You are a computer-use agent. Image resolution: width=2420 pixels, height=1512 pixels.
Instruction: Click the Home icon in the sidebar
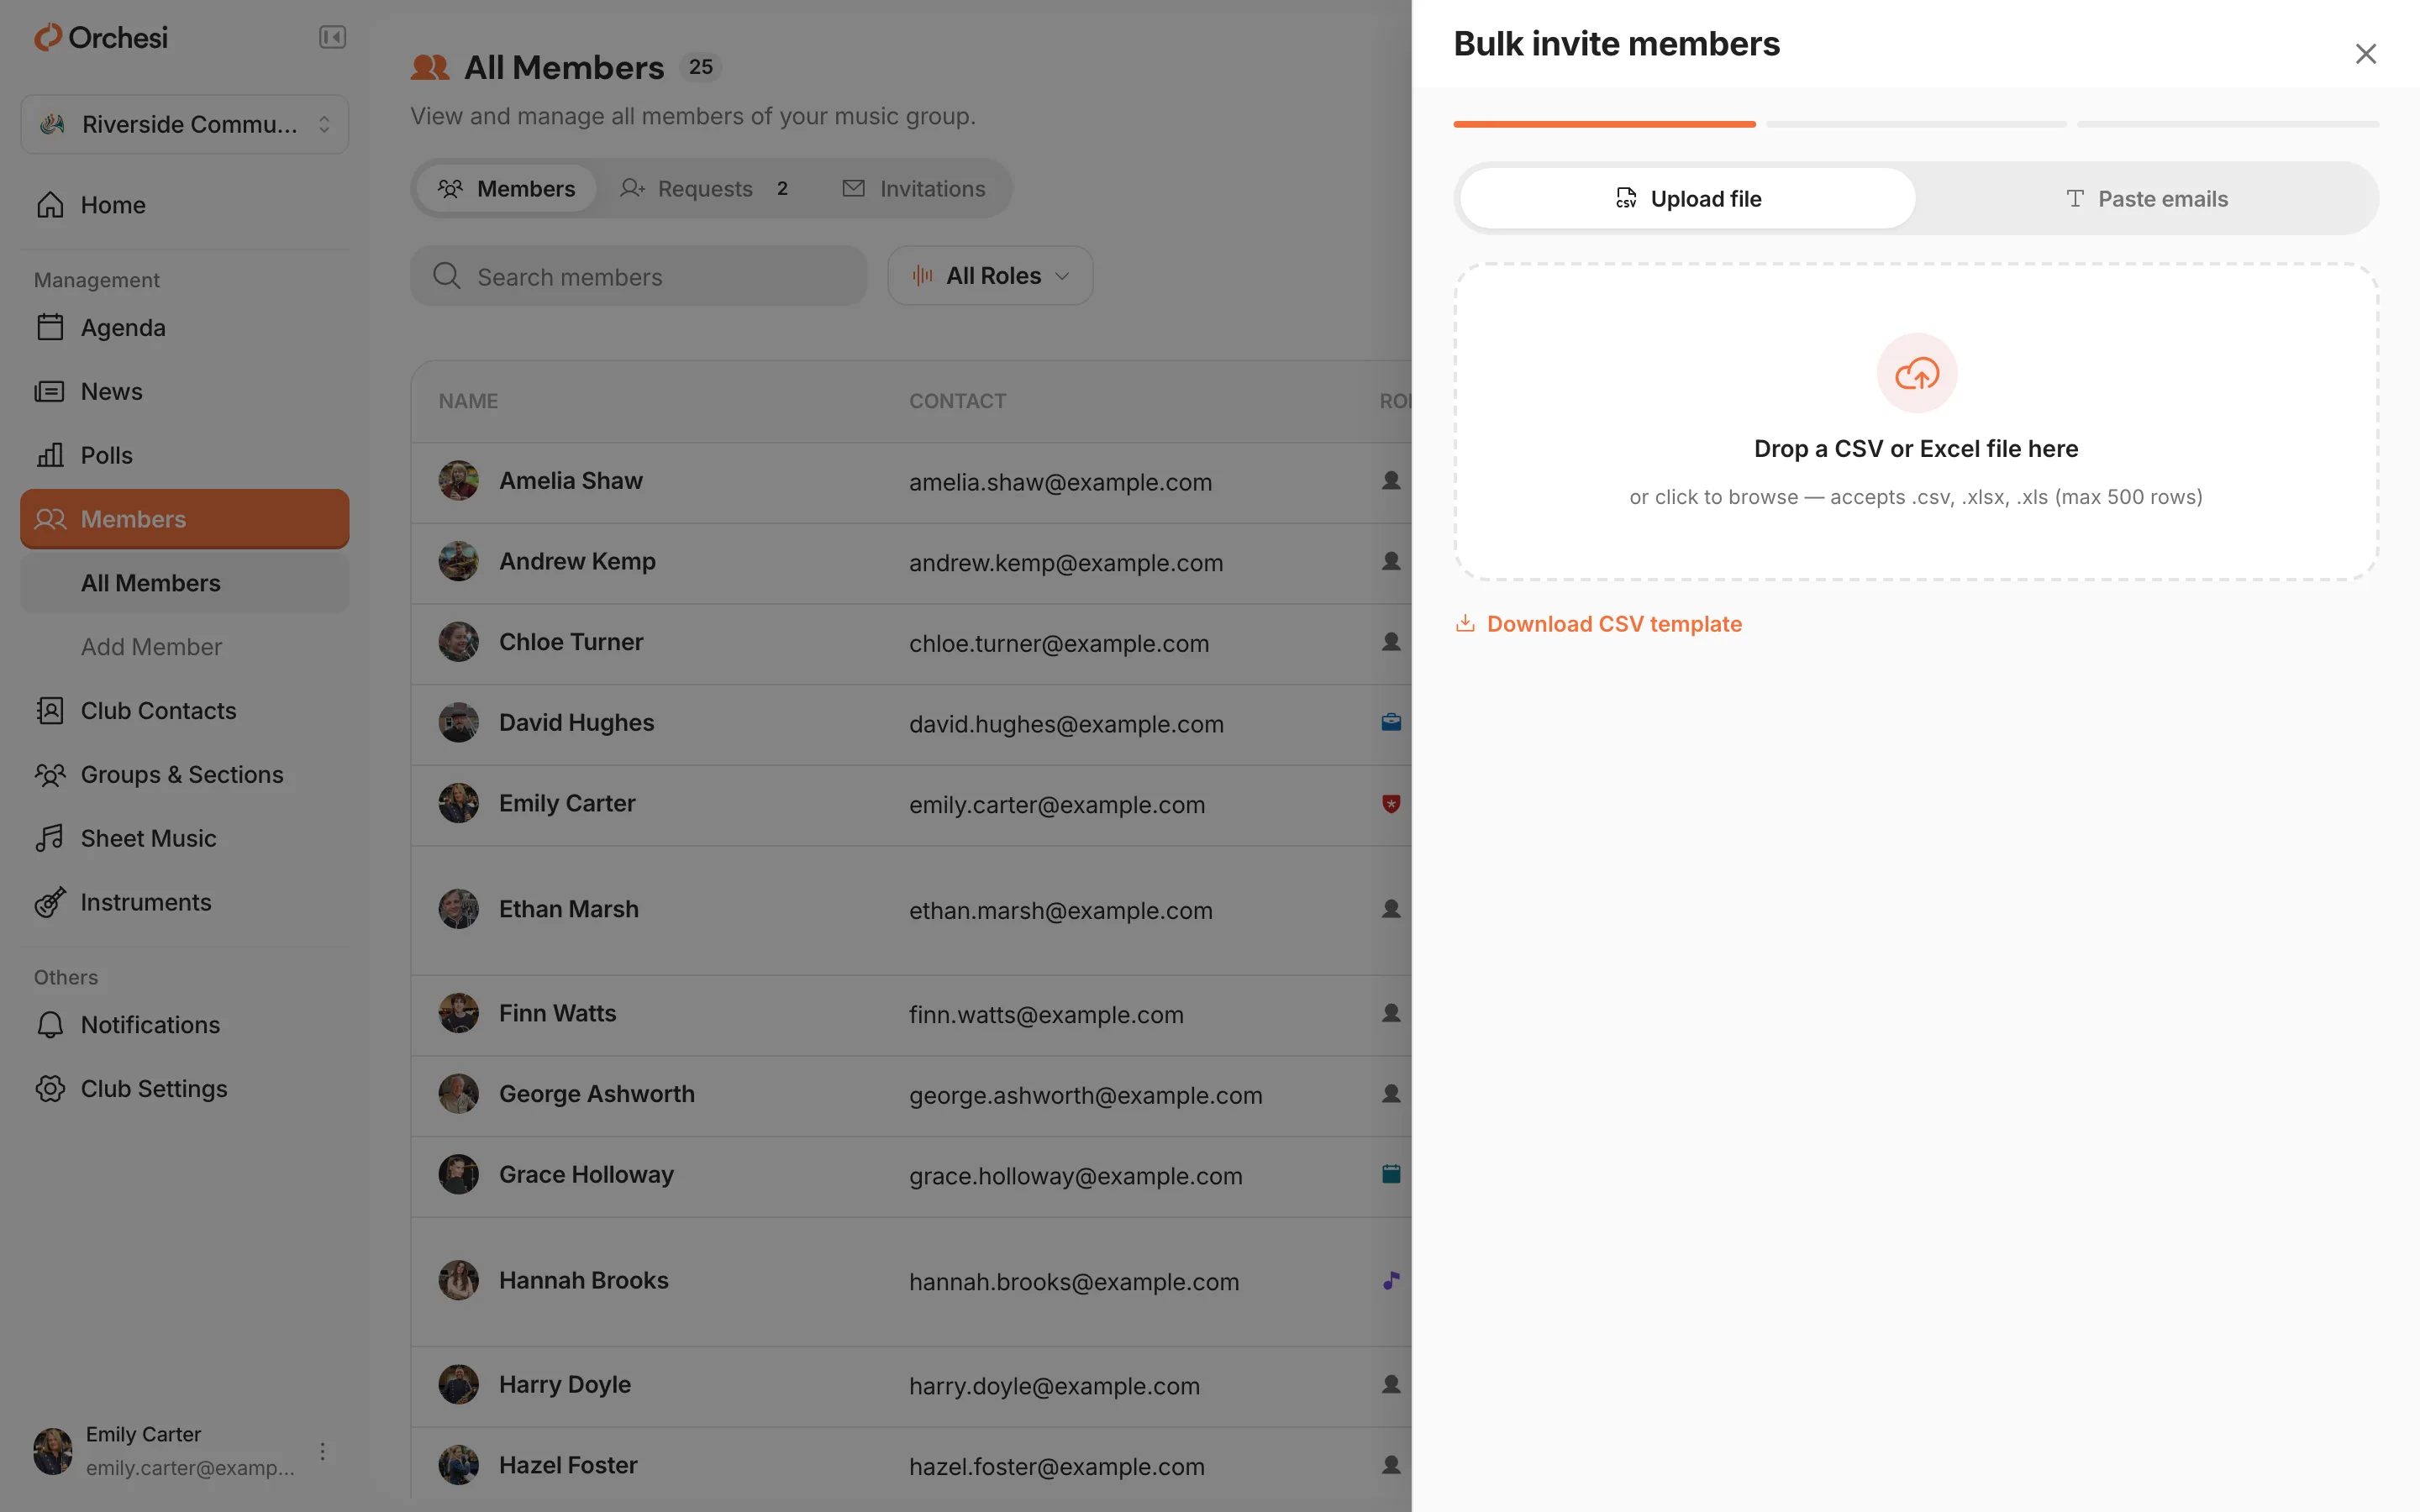tap(50, 205)
